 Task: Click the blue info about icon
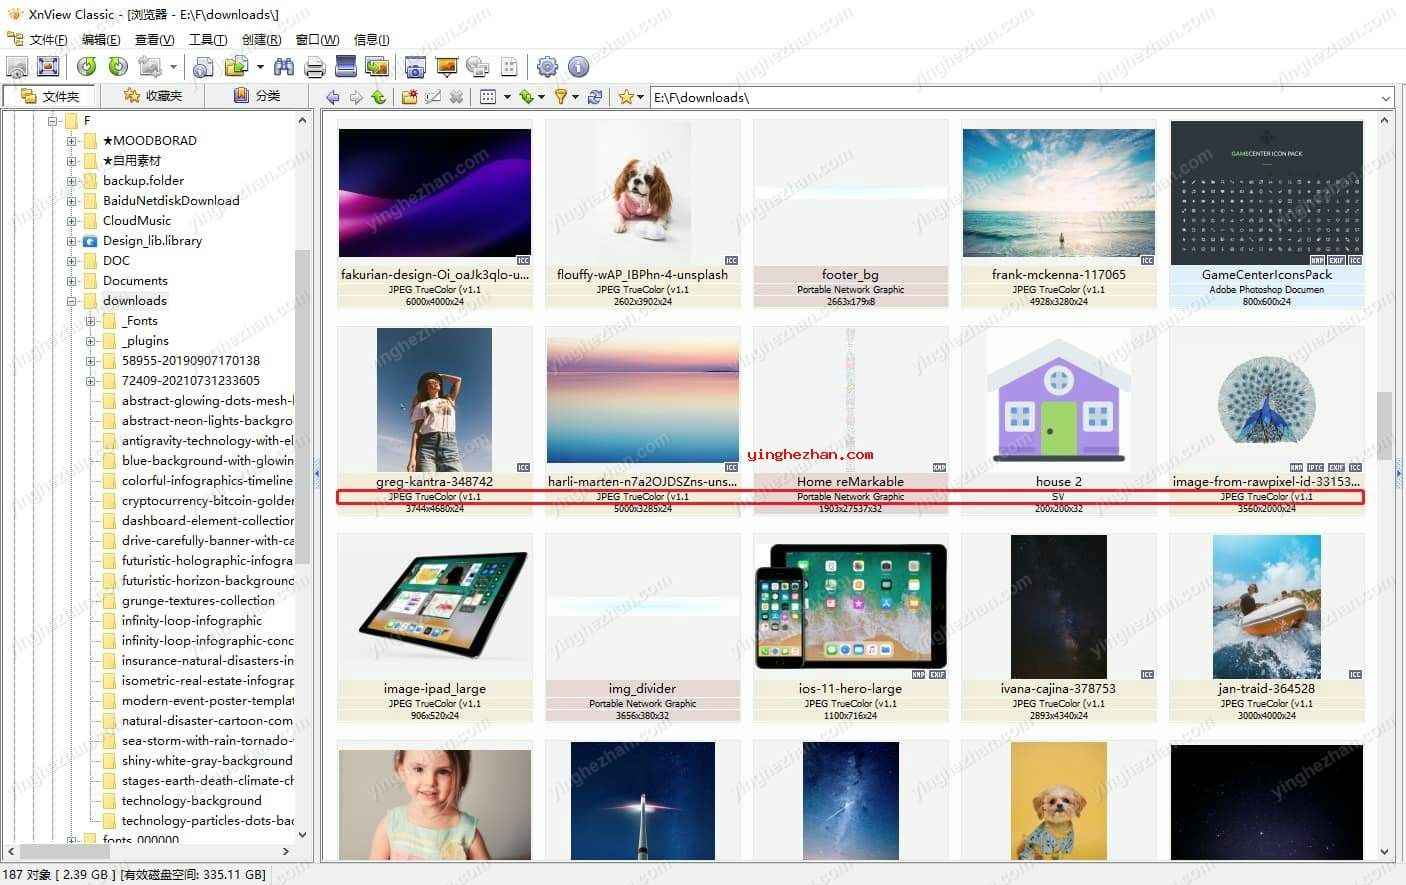click(x=578, y=67)
